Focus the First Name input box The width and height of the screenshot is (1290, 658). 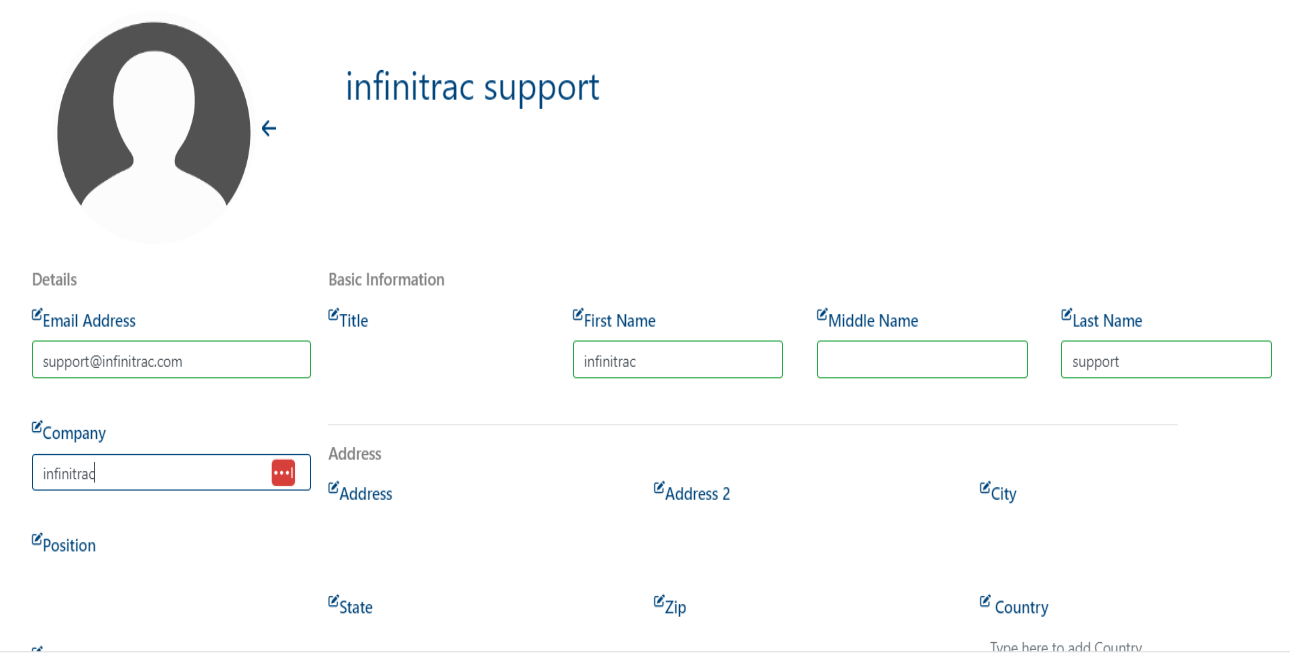point(678,360)
